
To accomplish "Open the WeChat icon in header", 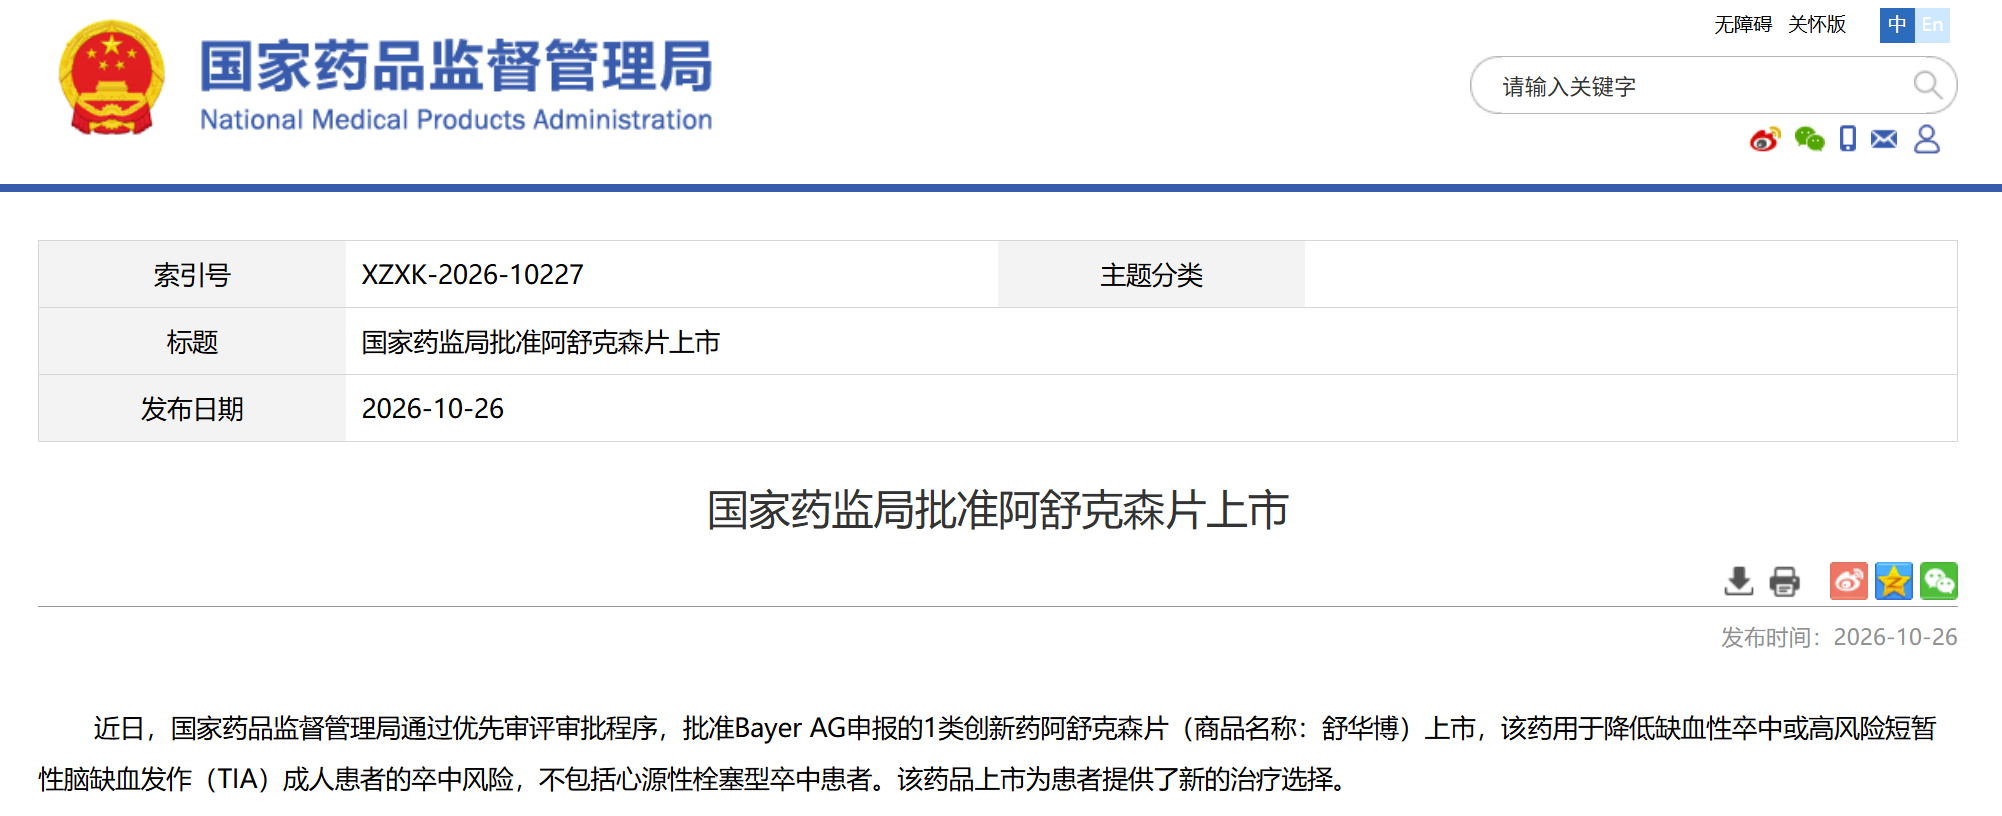I will tap(1809, 139).
